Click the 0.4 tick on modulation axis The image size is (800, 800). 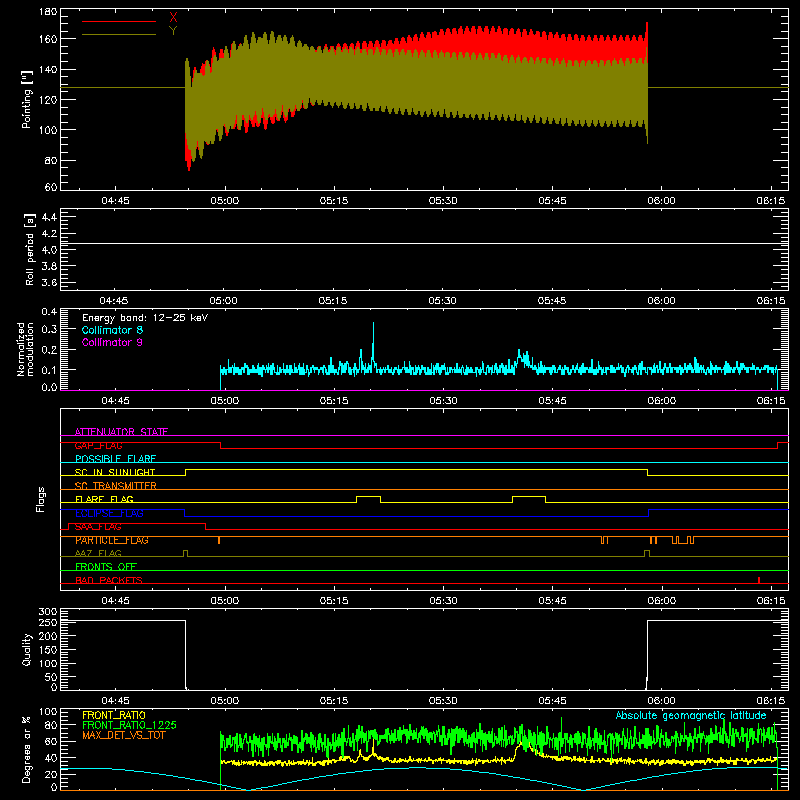tap(49, 312)
